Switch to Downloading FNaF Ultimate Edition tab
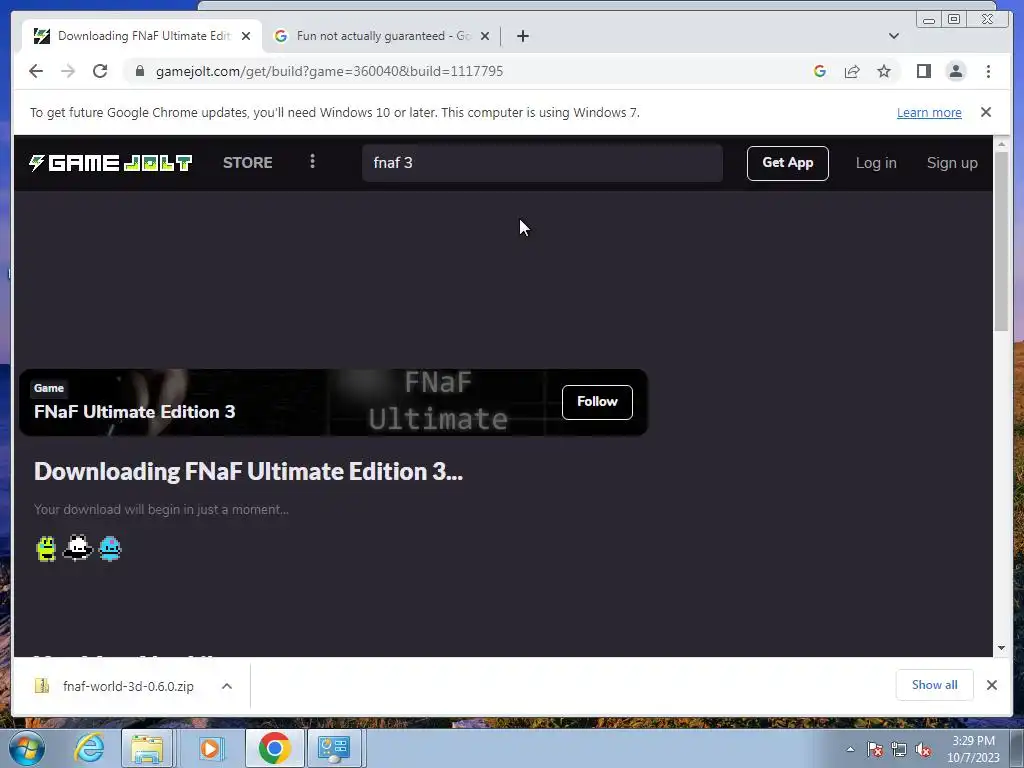This screenshot has height=768, width=1024. (x=142, y=36)
